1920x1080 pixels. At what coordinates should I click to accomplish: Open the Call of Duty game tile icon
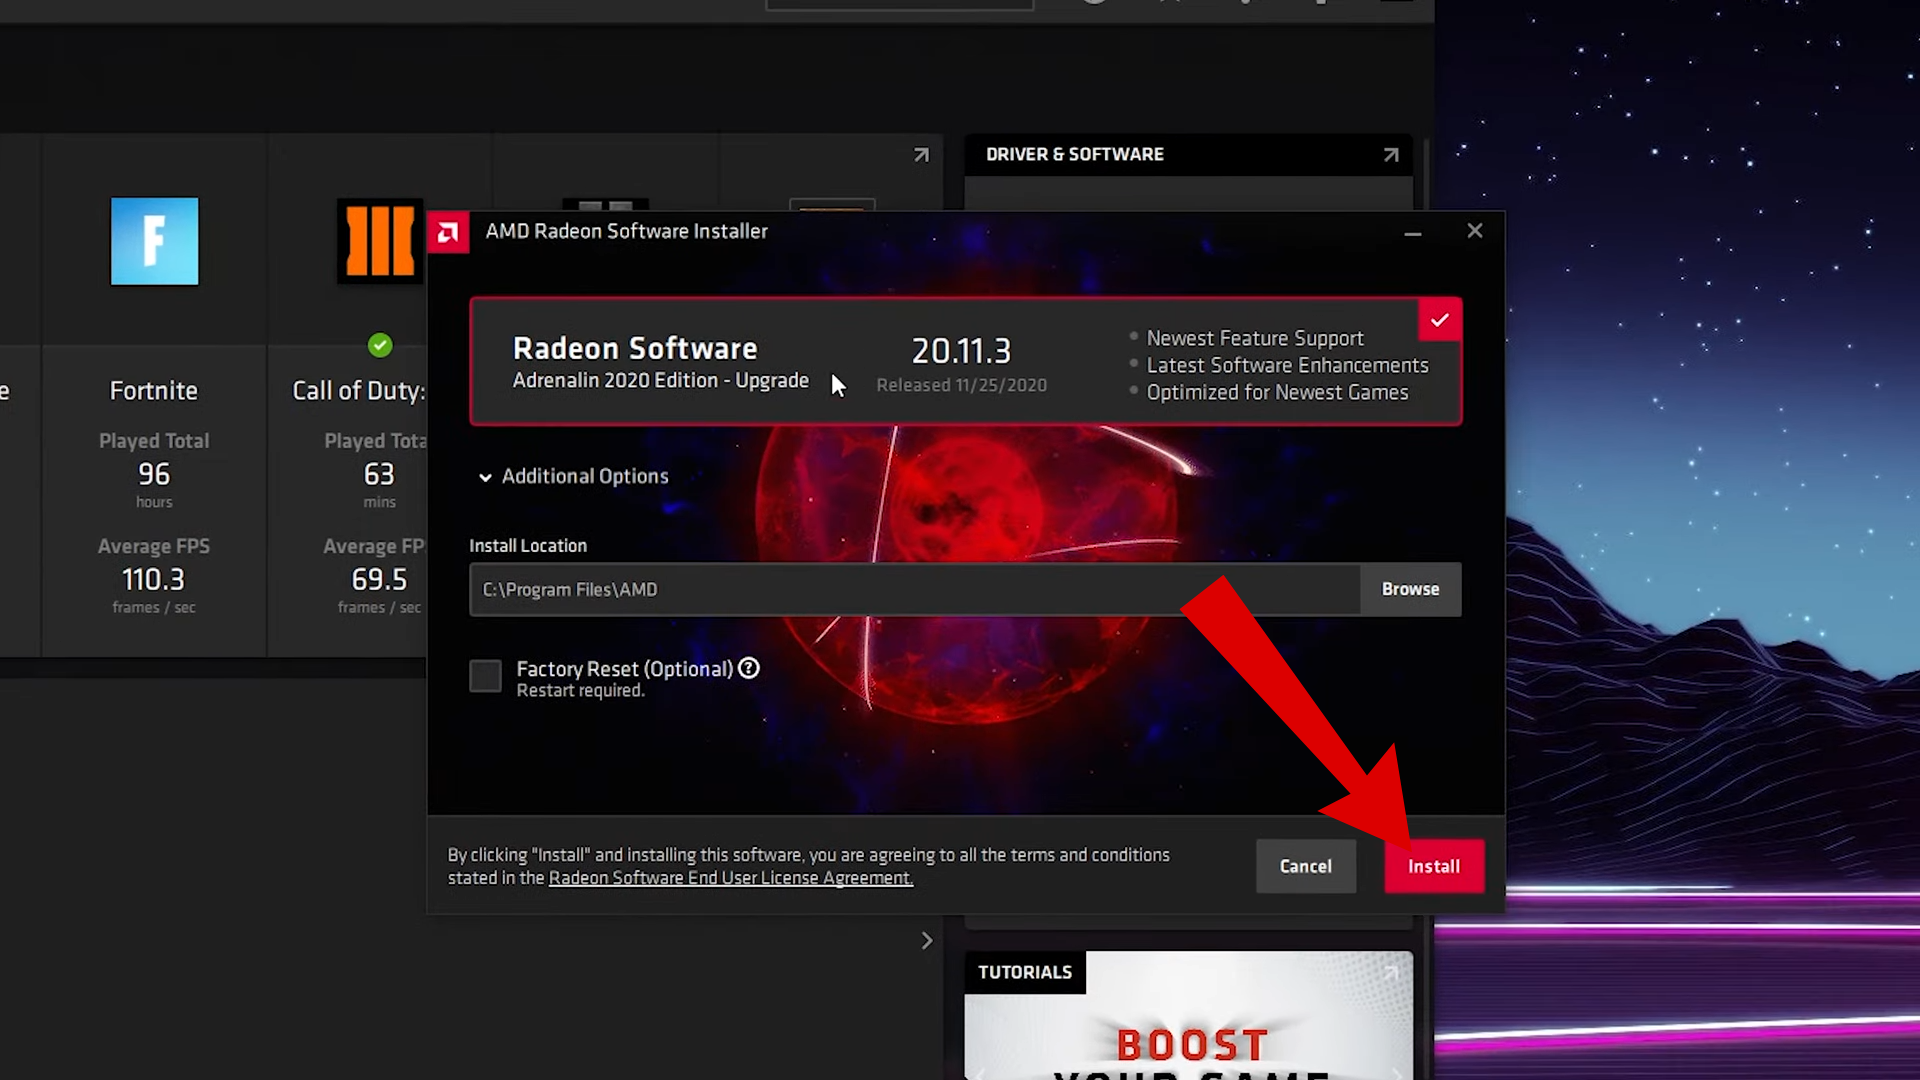378,241
